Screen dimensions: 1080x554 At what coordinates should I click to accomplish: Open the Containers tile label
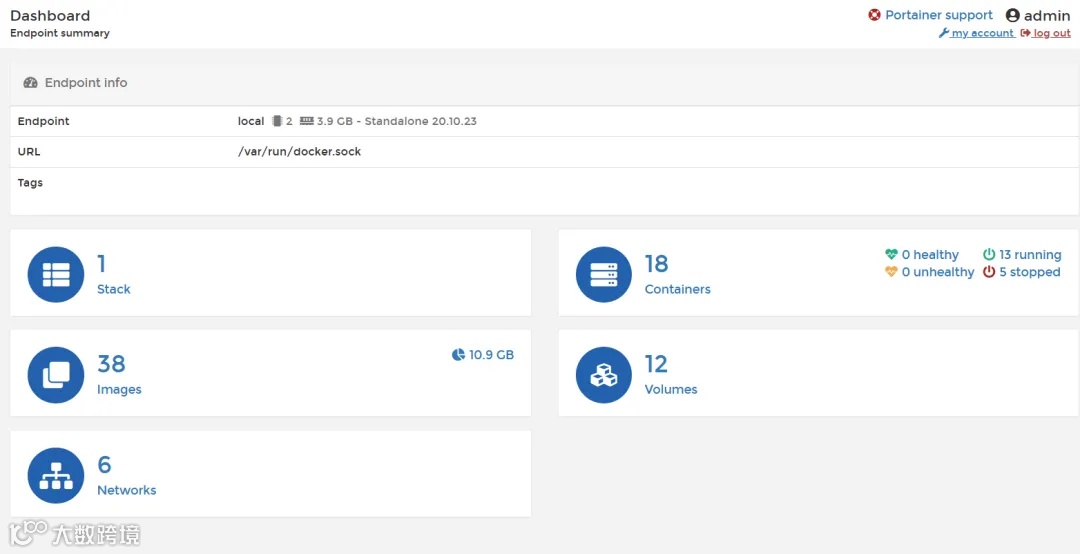coord(678,289)
